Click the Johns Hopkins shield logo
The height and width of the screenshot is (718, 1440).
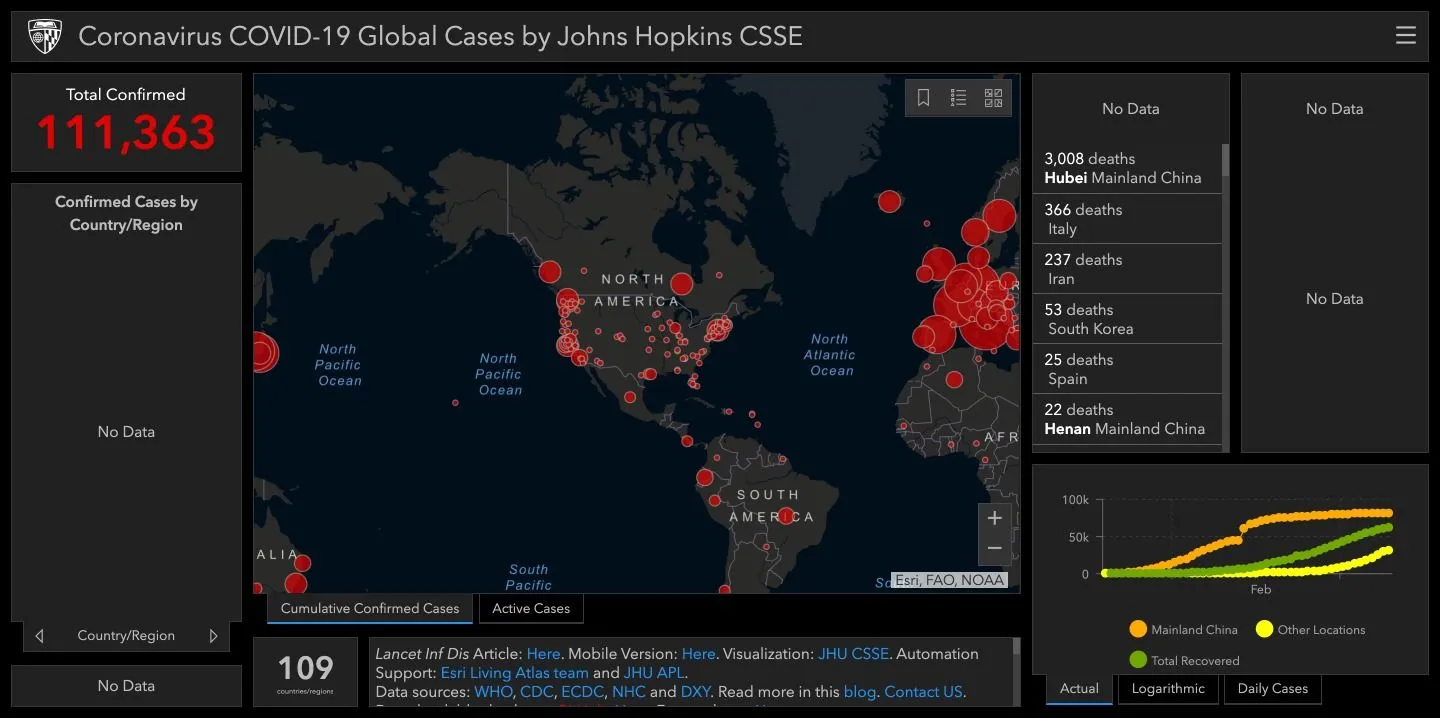(45, 37)
